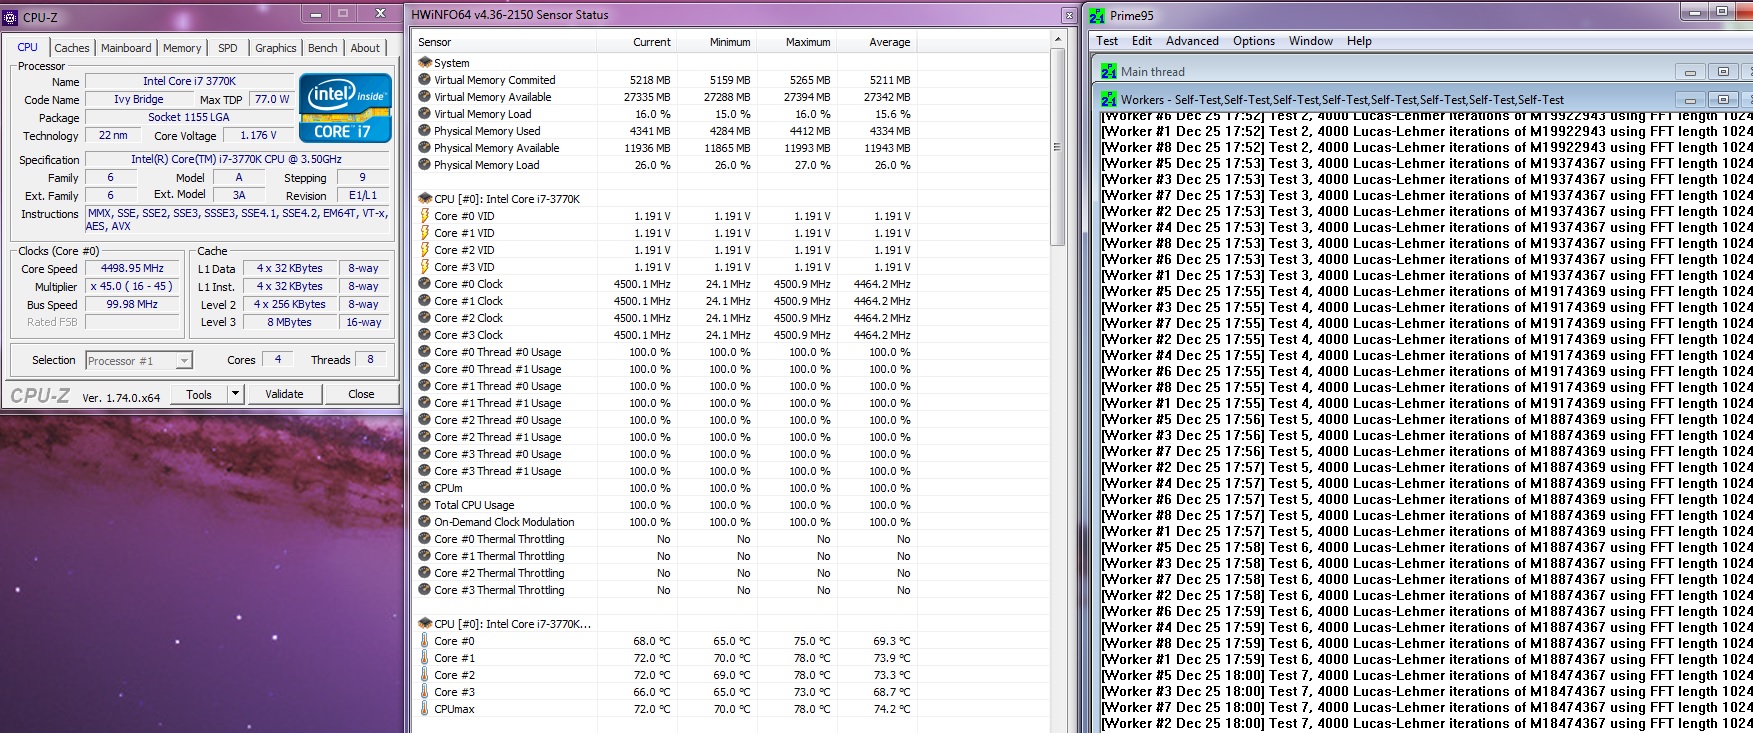This screenshot has width=1753, height=733.
Task: Select the Virtual Memory Available sensor icon
Action: click(425, 96)
